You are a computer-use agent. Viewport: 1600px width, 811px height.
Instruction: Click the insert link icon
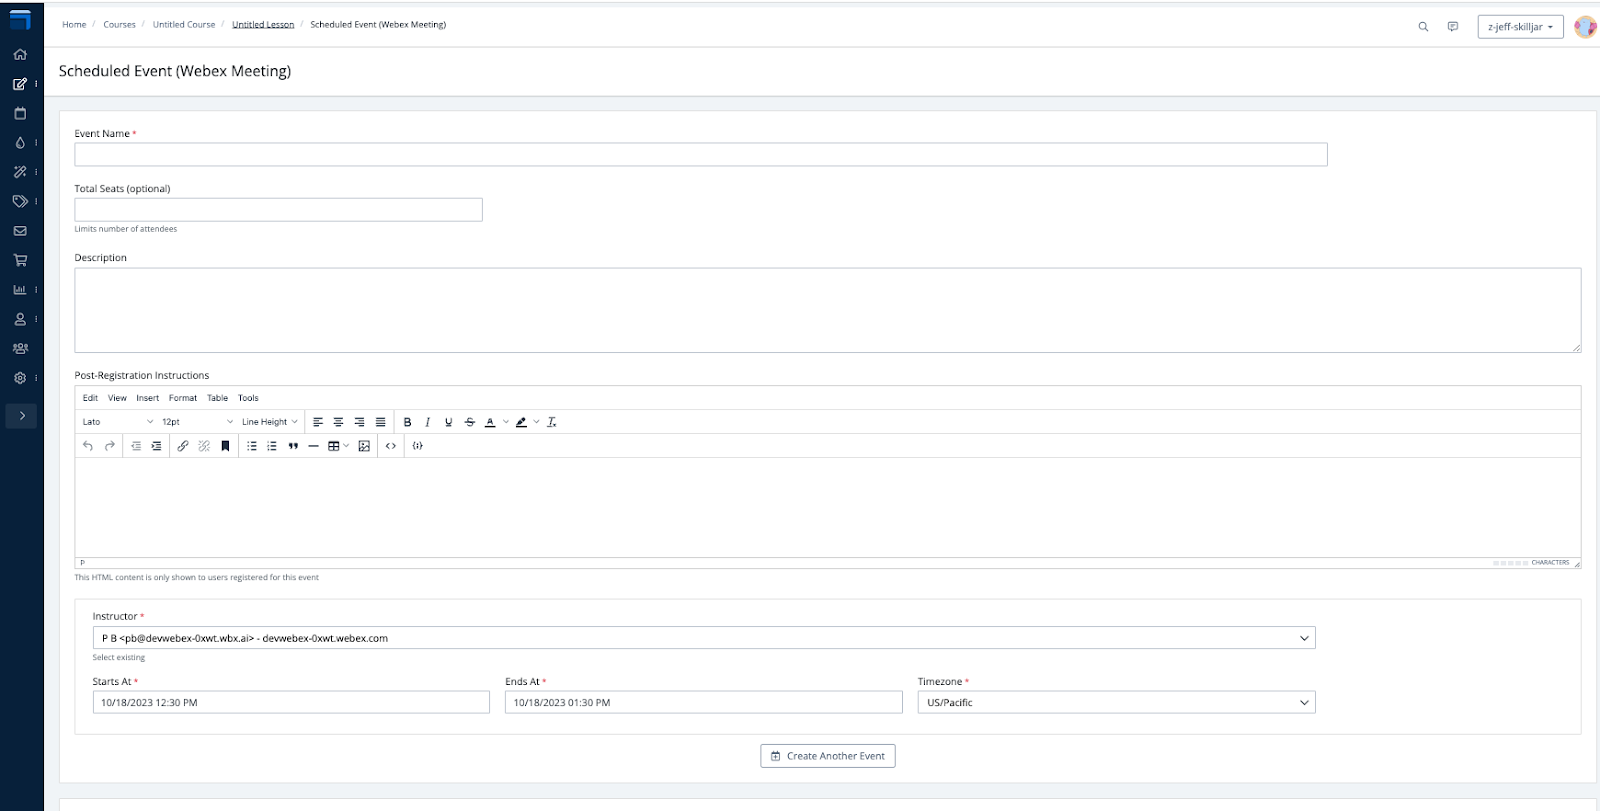pyautogui.click(x=183, y=446)
